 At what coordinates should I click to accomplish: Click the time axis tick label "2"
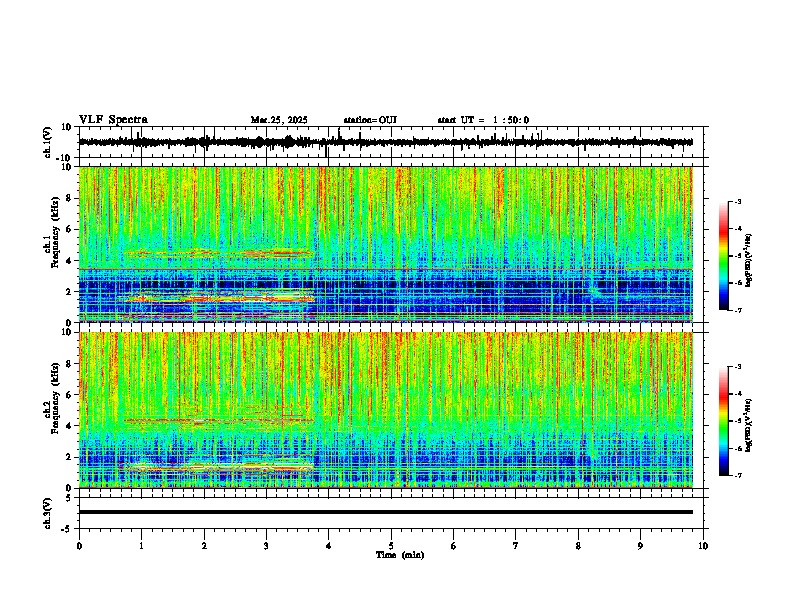pyautogui.click(x=204, y=546)
